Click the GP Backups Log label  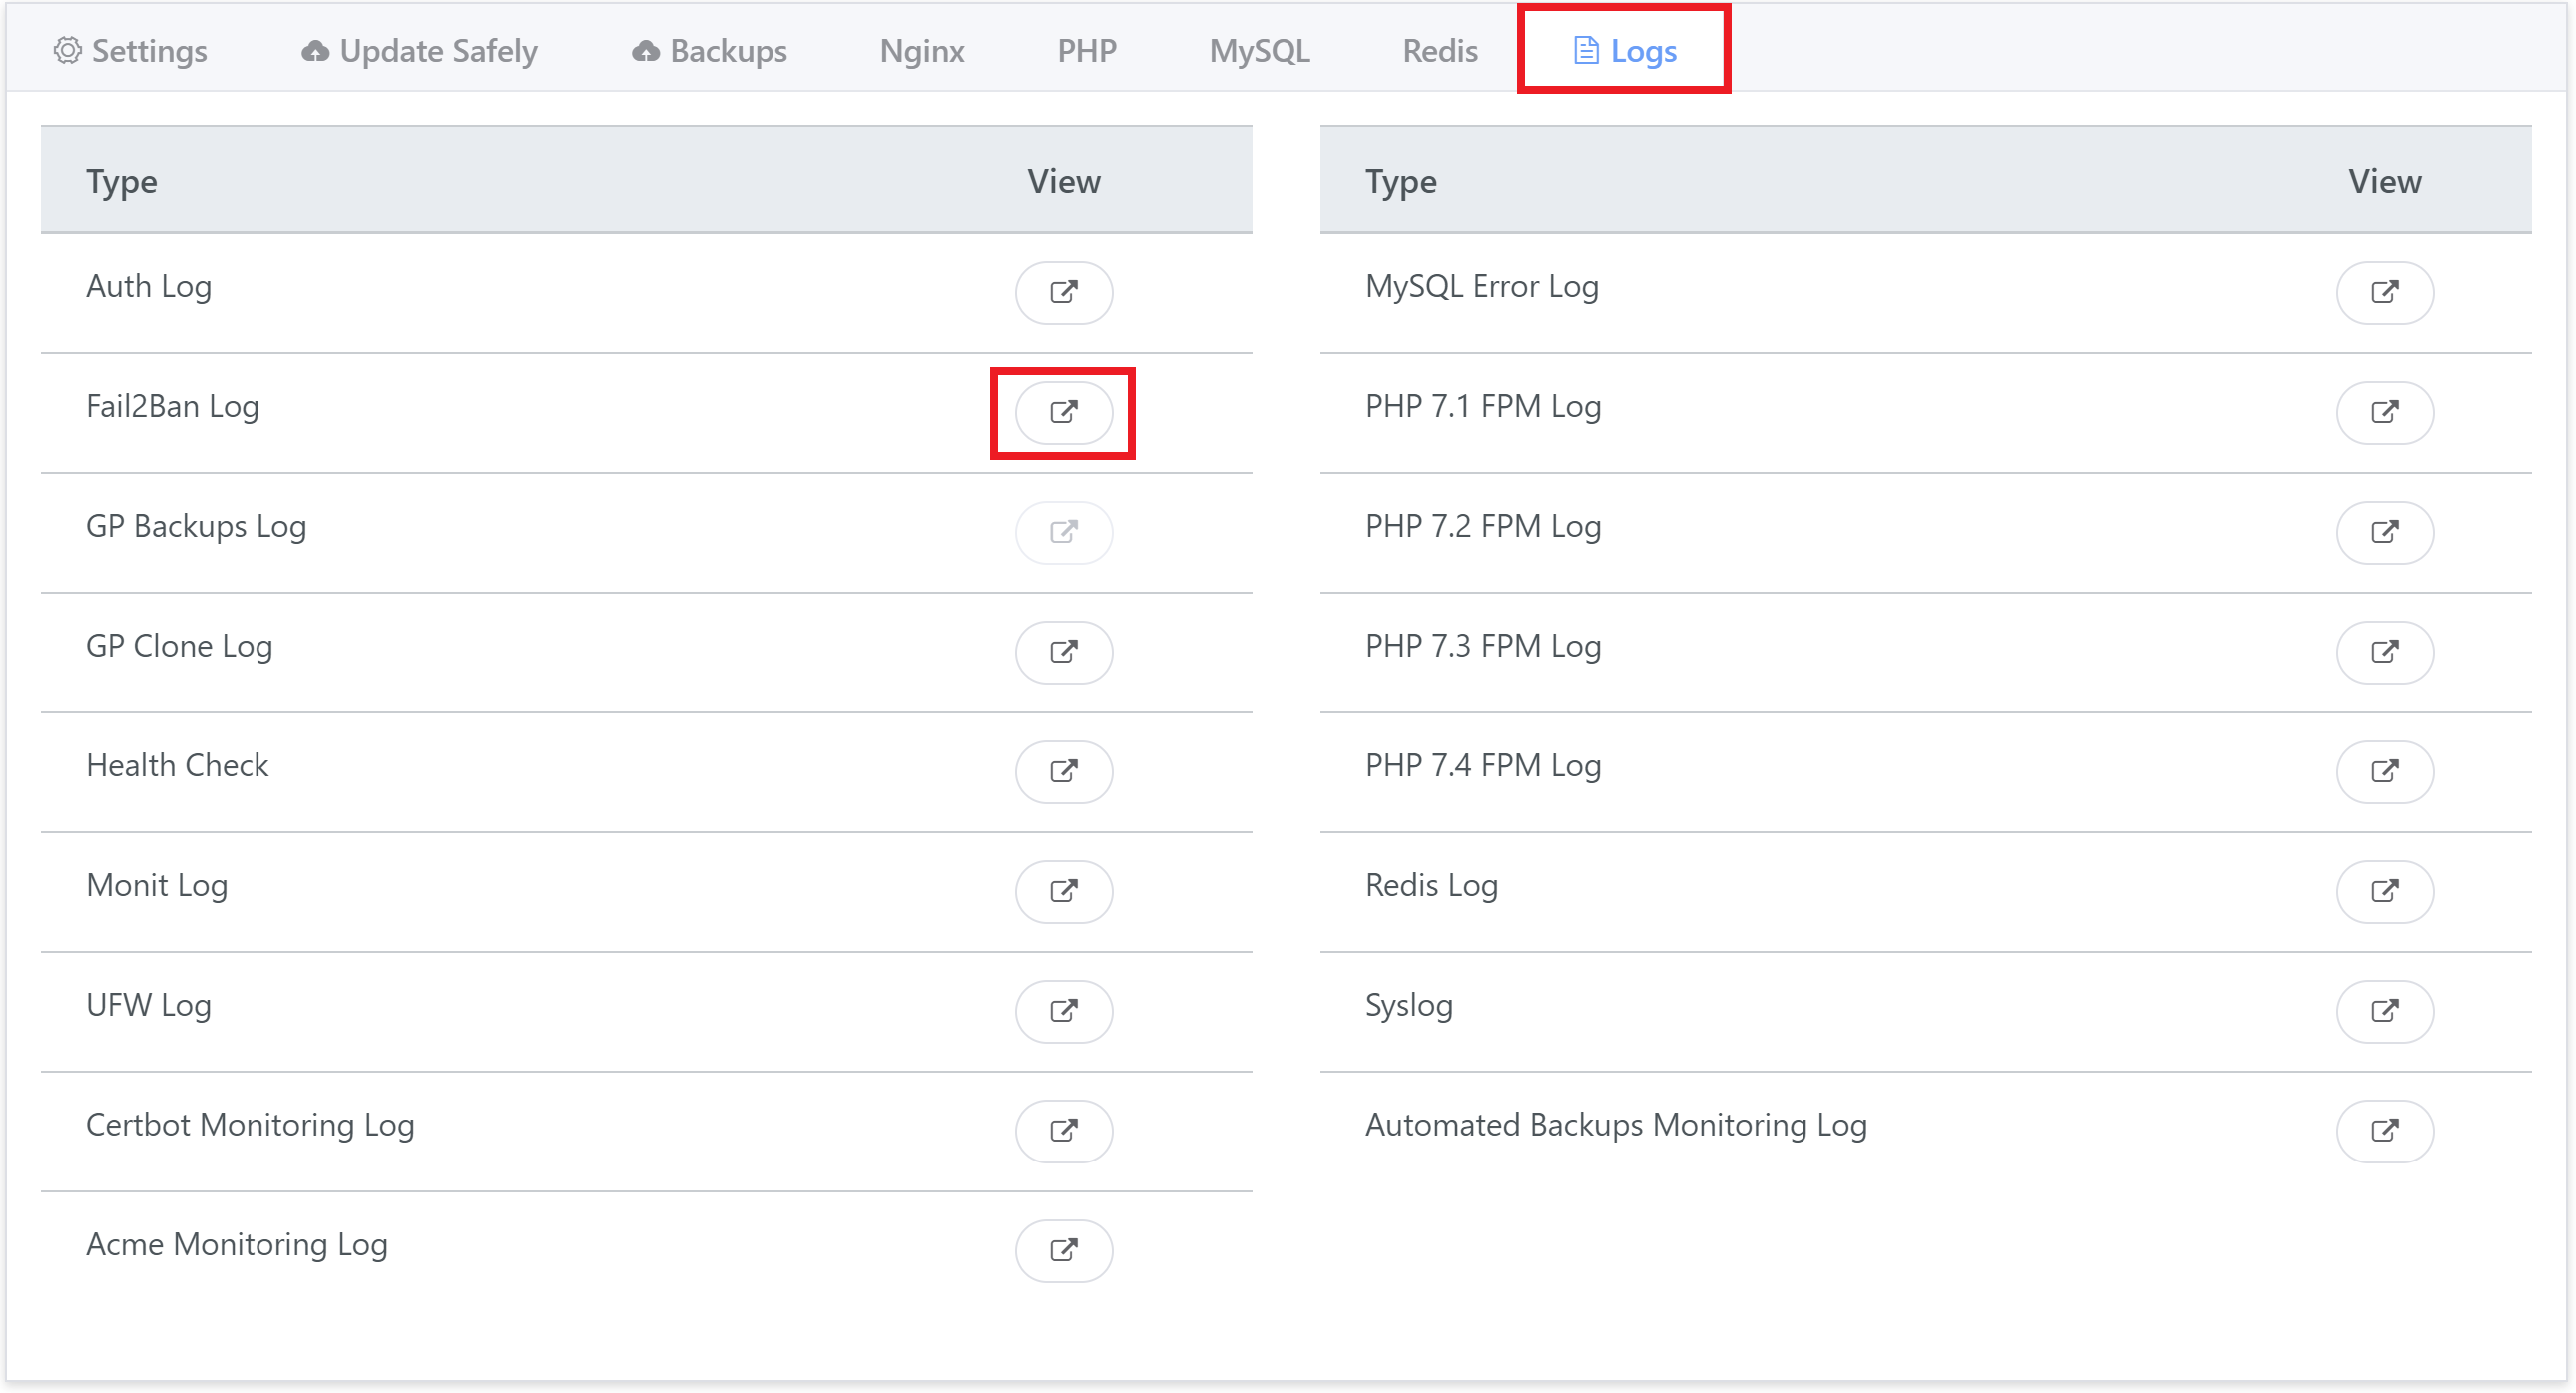(196, 527)
